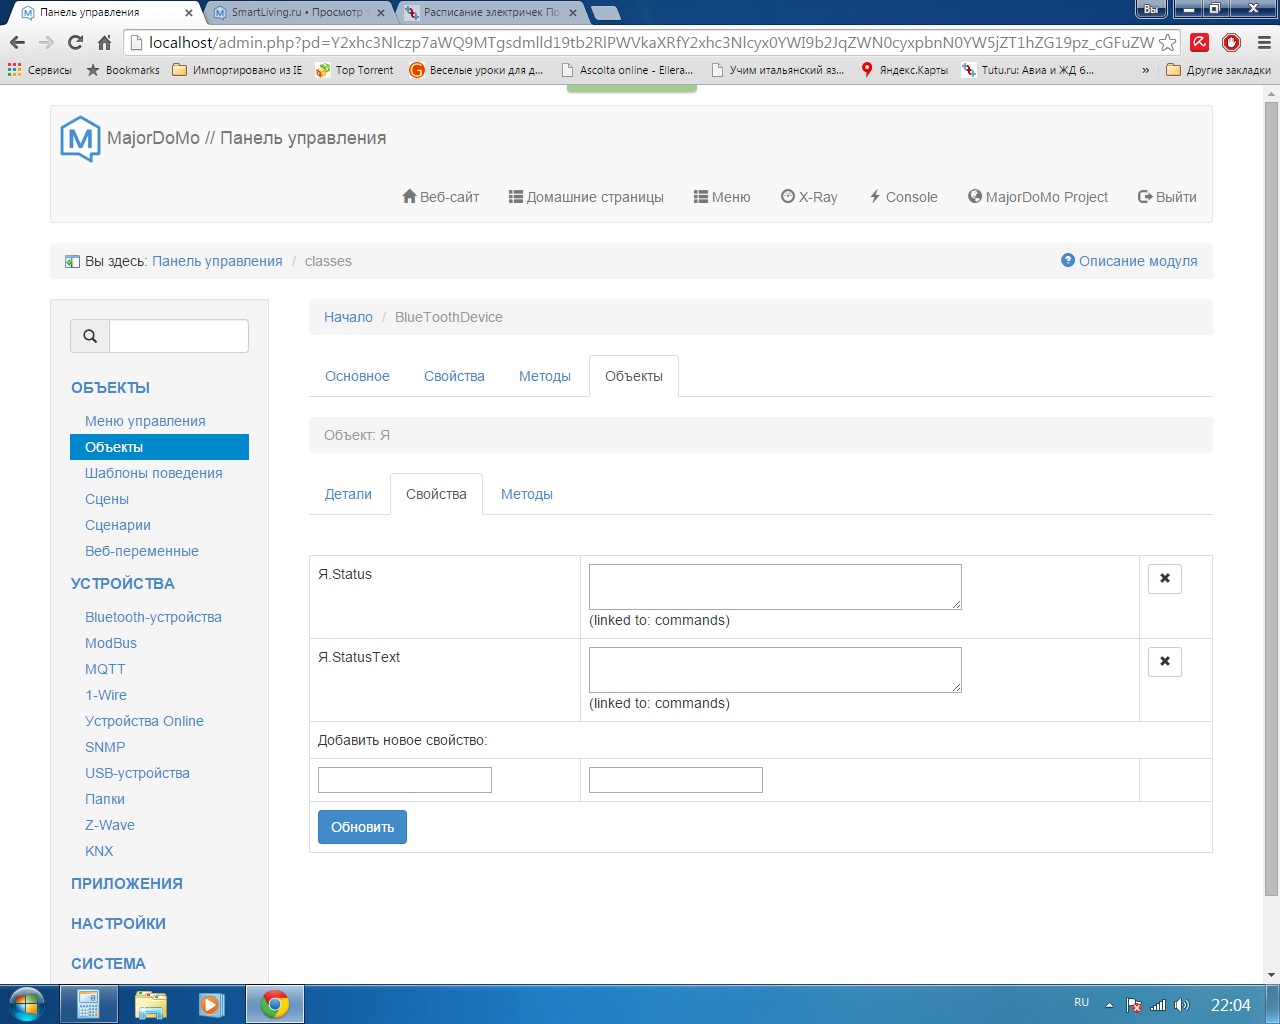1280x1024 pixels.
Task: Expand the УСТРОЙСТВА sidebar section
Action: click(123, 584)
